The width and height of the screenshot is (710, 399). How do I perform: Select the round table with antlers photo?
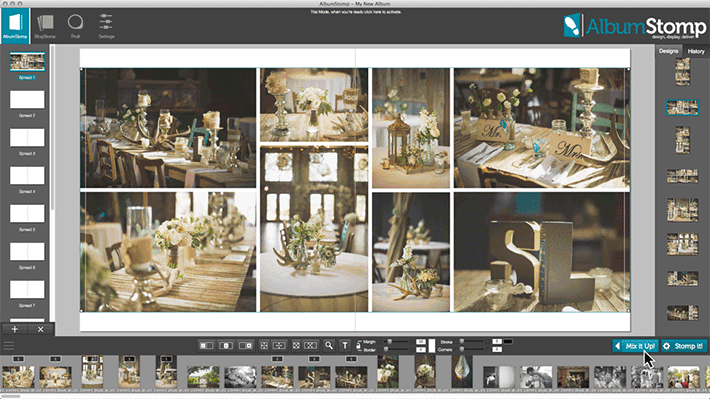click(x=314, y=228)
